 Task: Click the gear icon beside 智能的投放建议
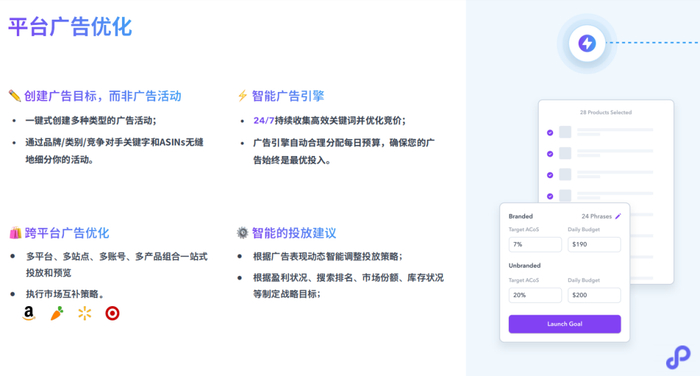tap(242, 233)
